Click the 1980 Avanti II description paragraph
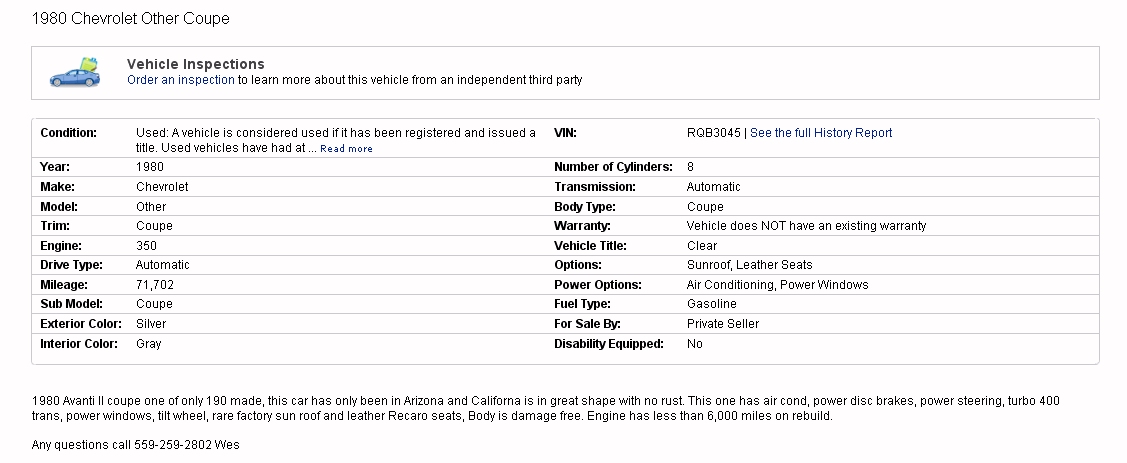The width and height of the screenshot is (1127, 463). 545,408
